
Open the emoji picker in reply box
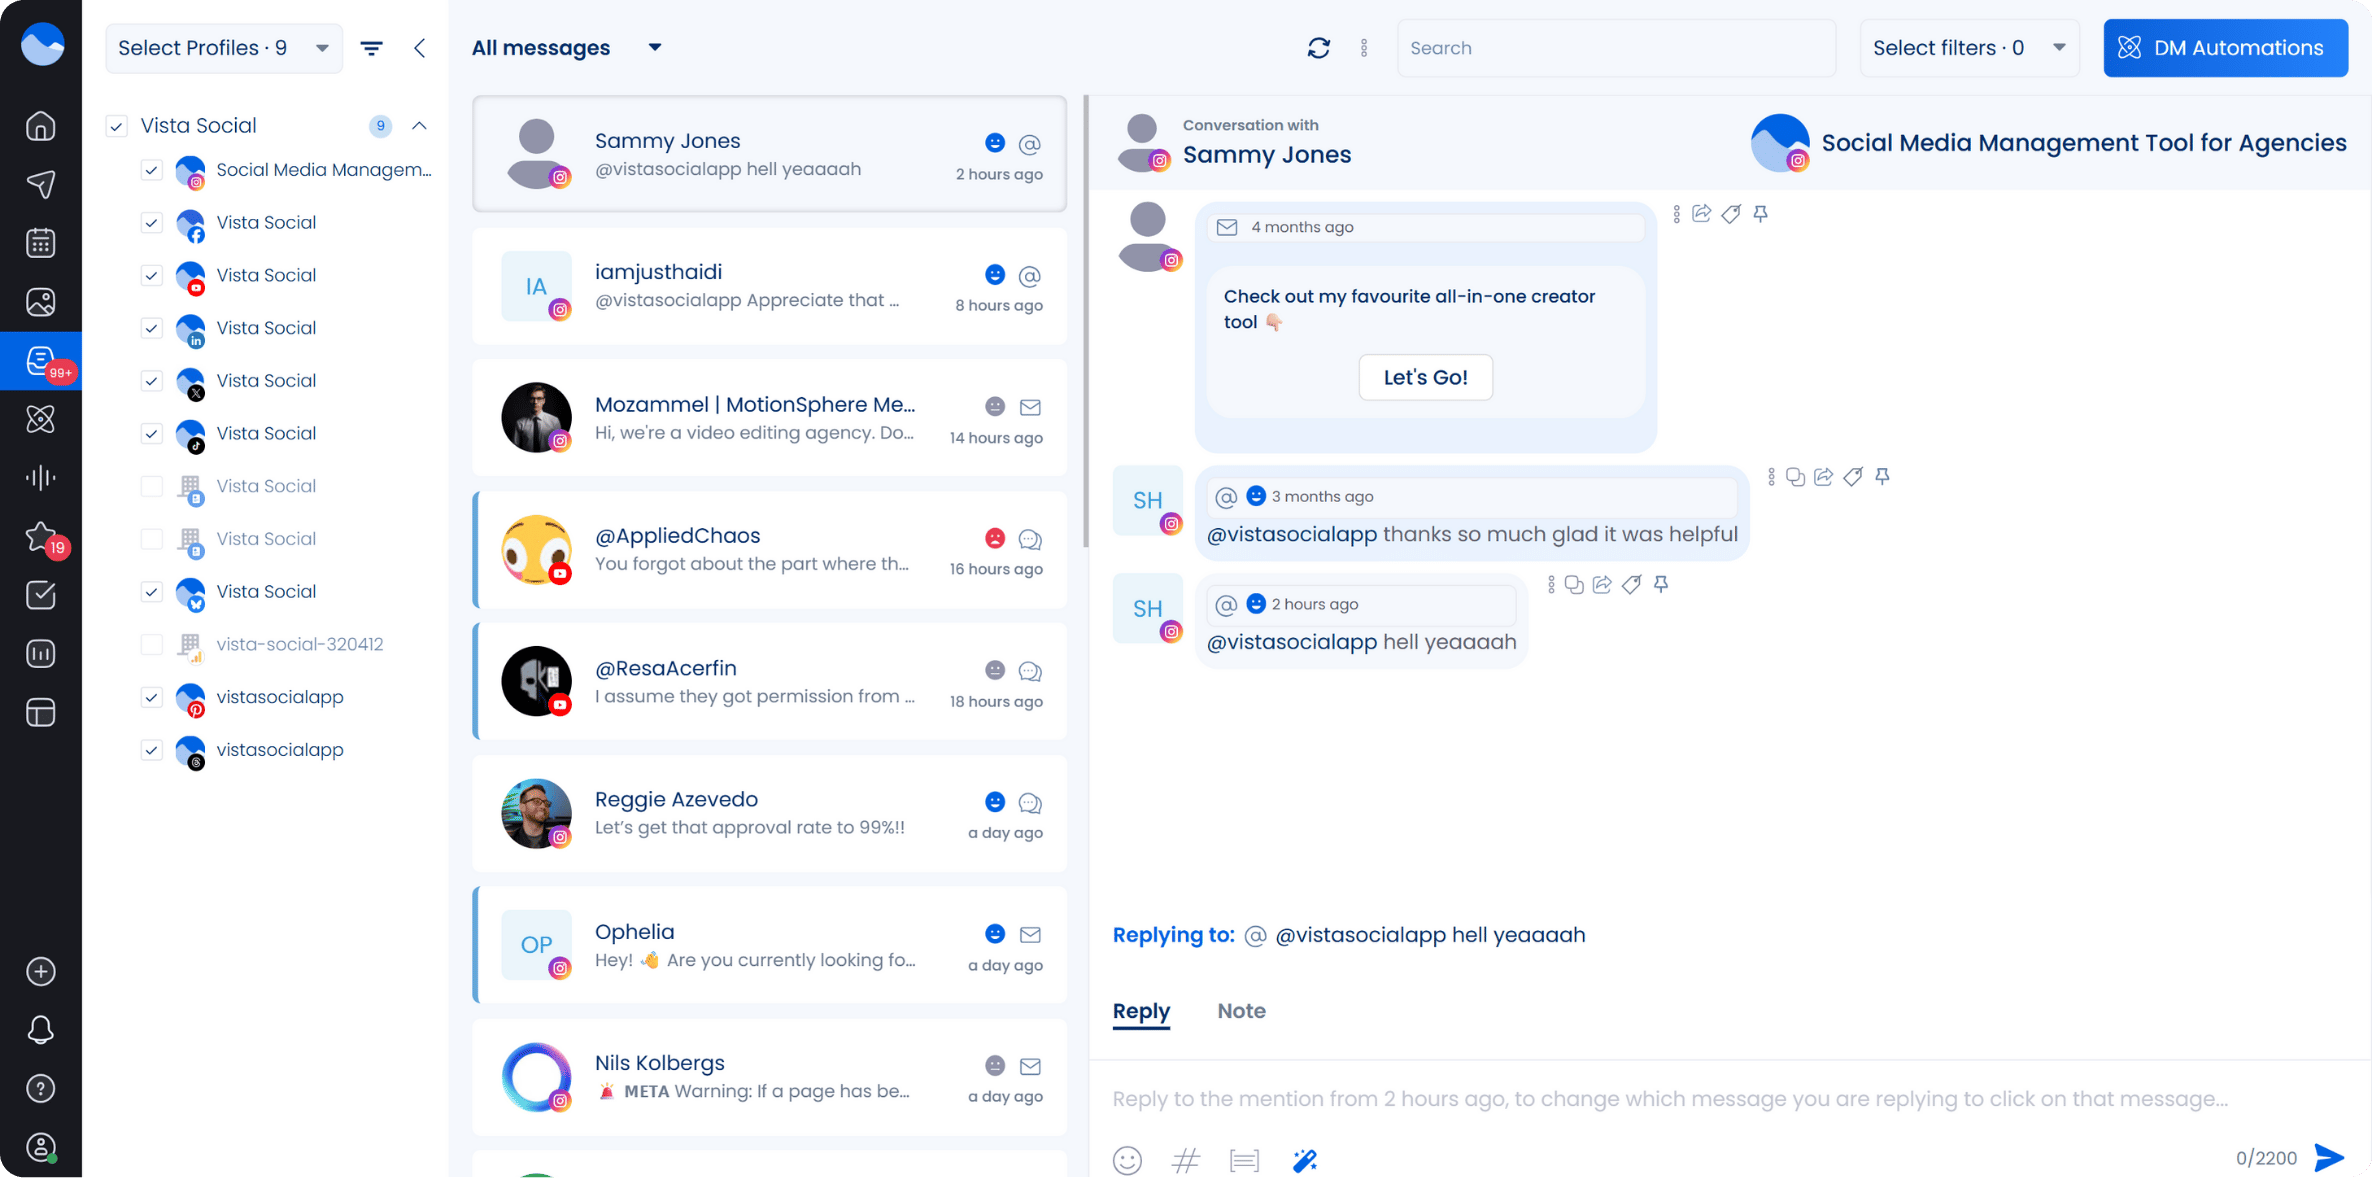(1127, 1160)
